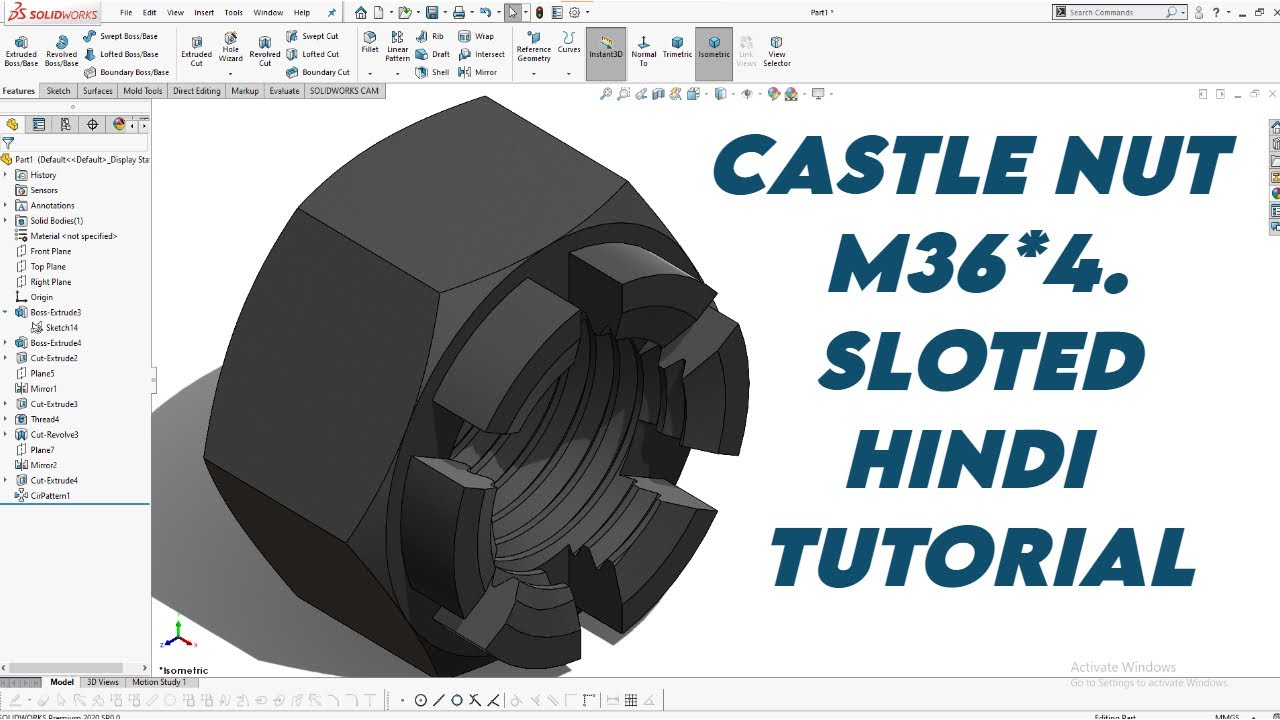Click the Wrap feature
The image size is (1280, 720).
[x=477, y=36]
